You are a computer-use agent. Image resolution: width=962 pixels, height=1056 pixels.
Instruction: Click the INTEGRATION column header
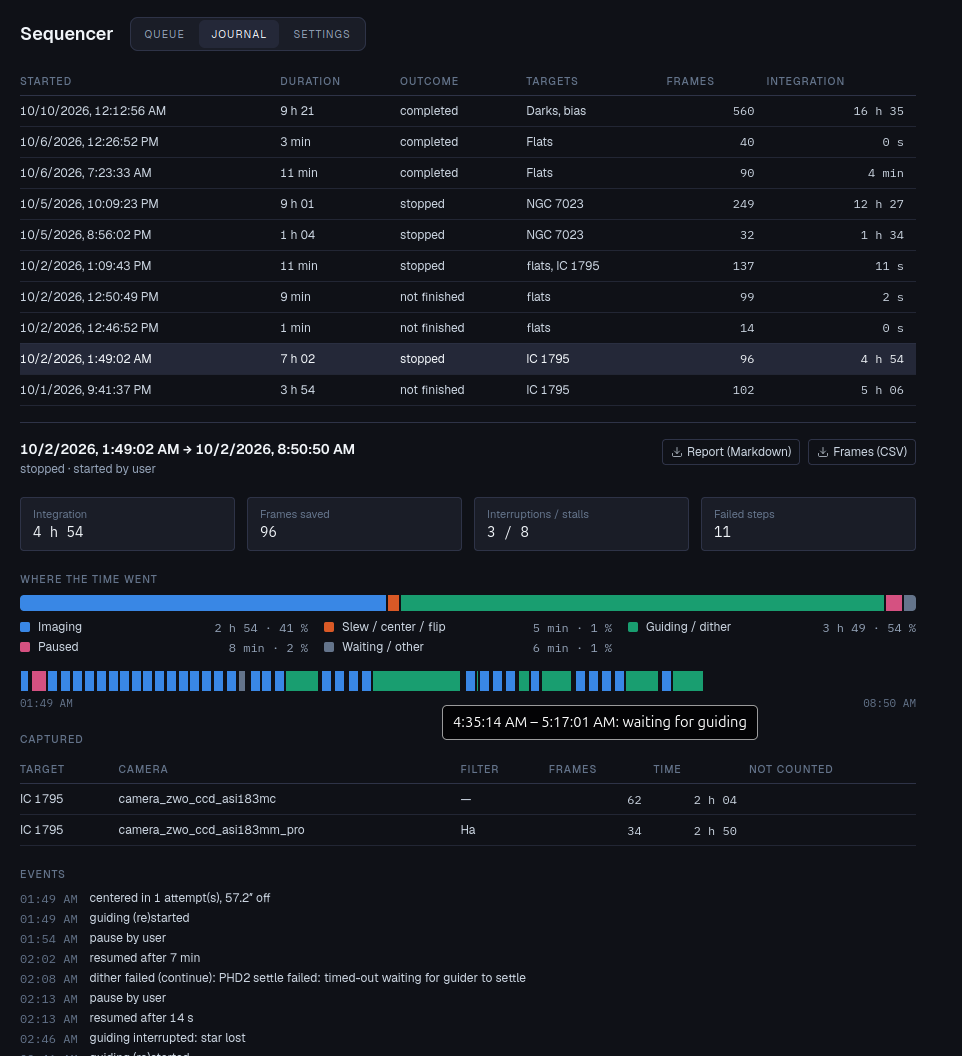(805, 81)
